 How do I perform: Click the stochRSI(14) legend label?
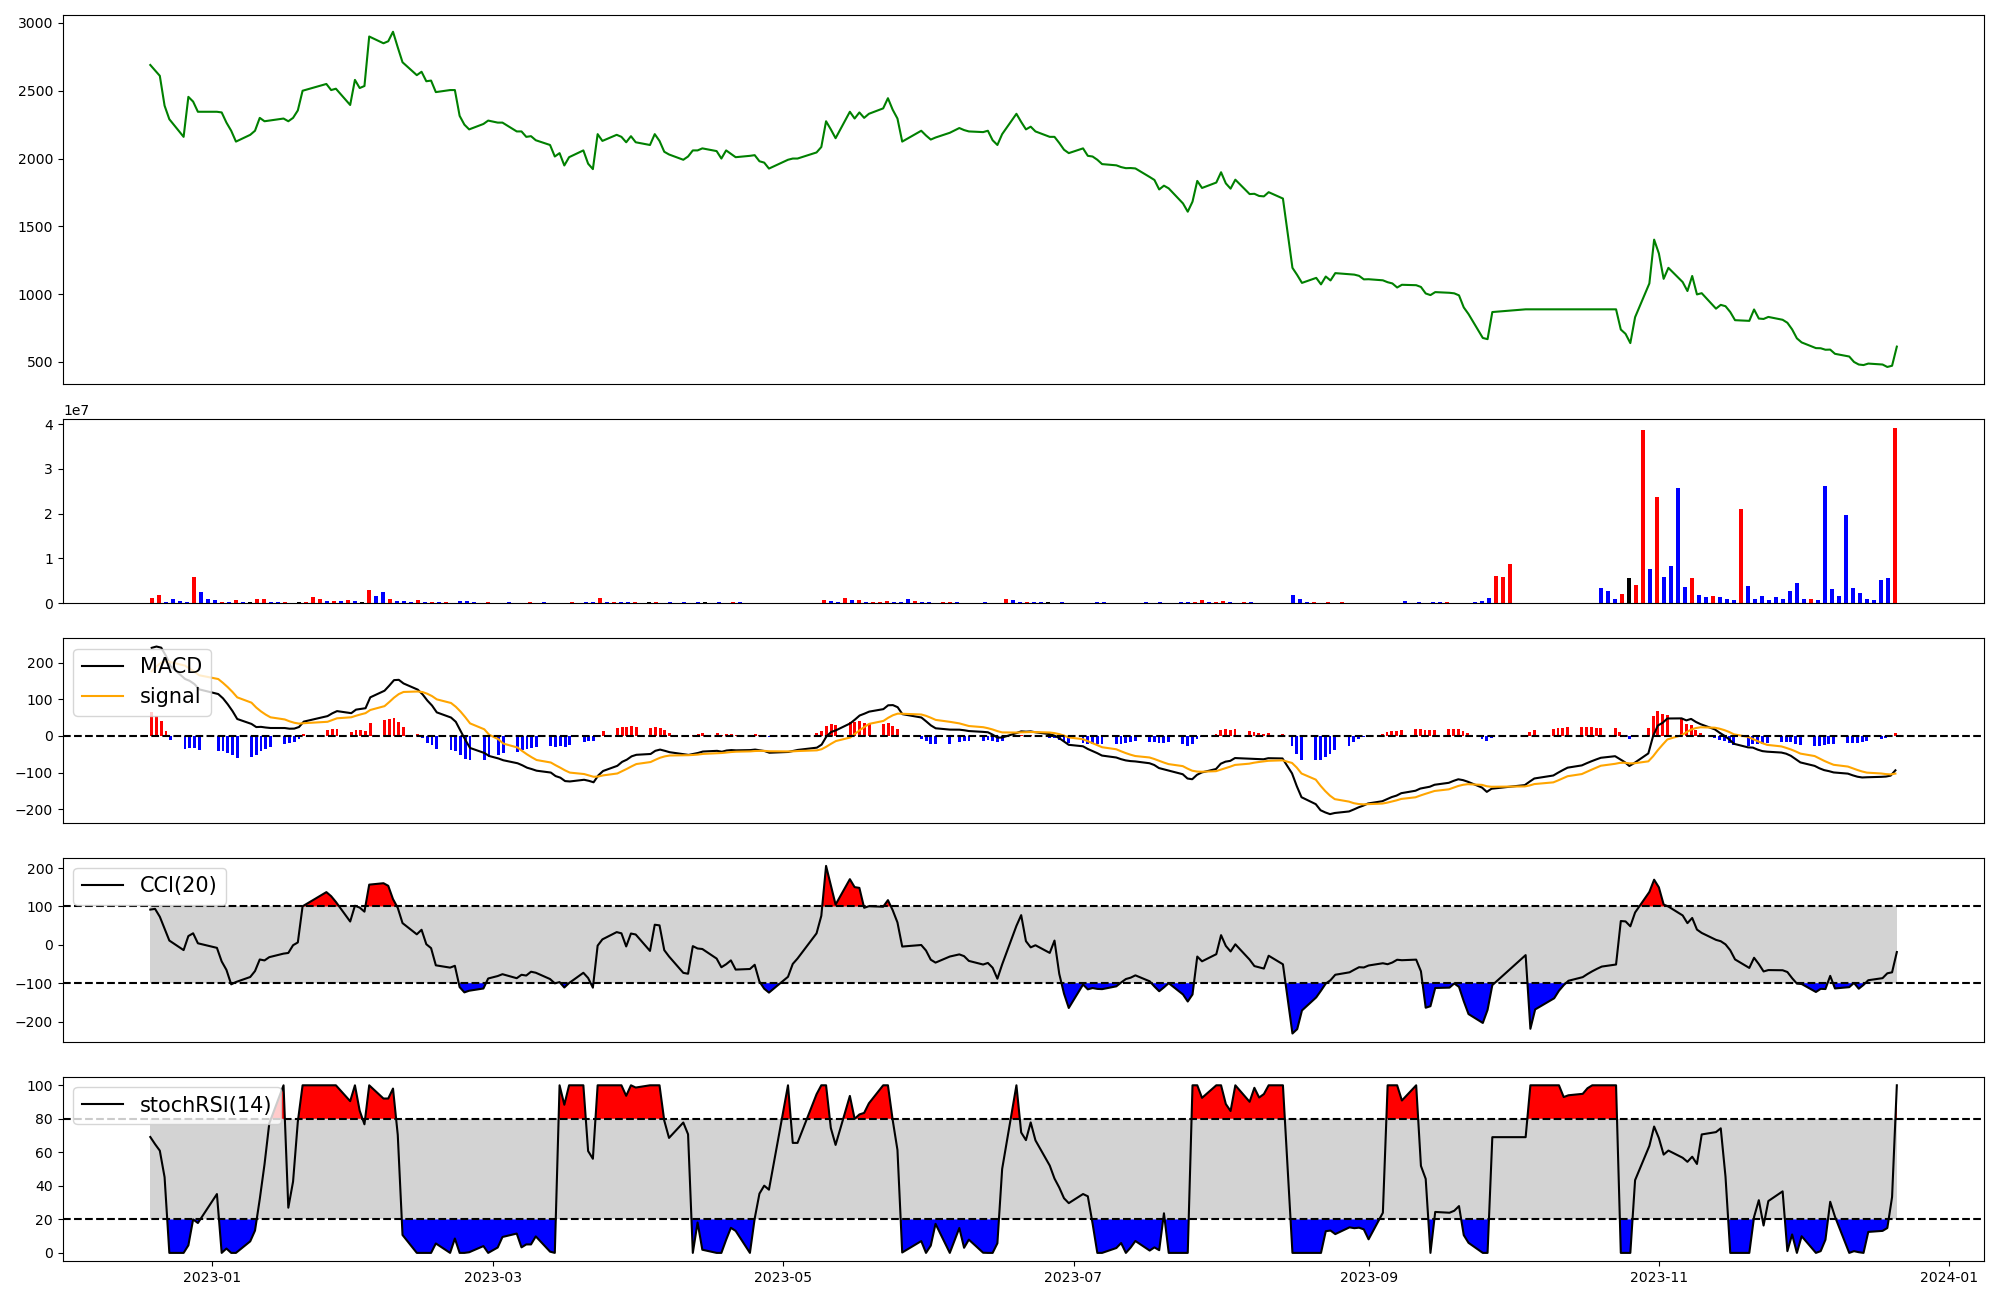(x=205, y=1105)
